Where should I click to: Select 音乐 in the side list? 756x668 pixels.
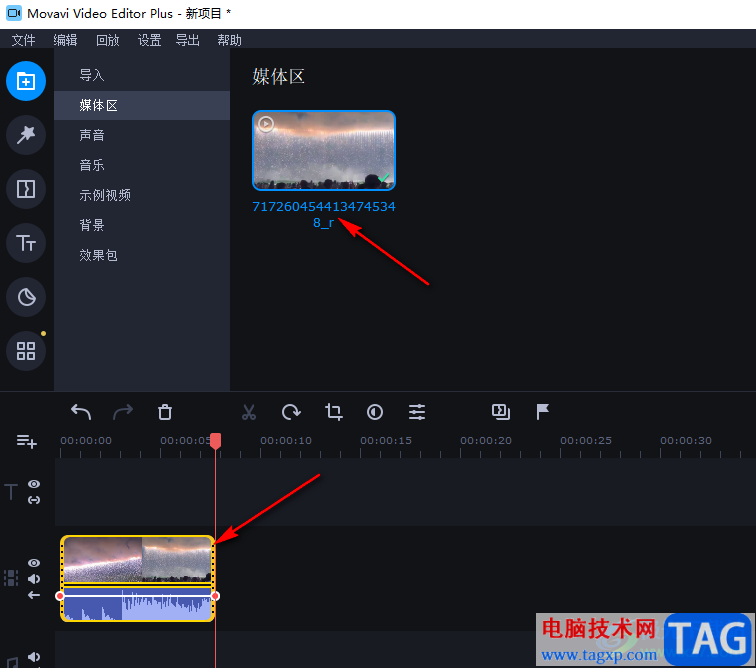click(x=142, y=165)
